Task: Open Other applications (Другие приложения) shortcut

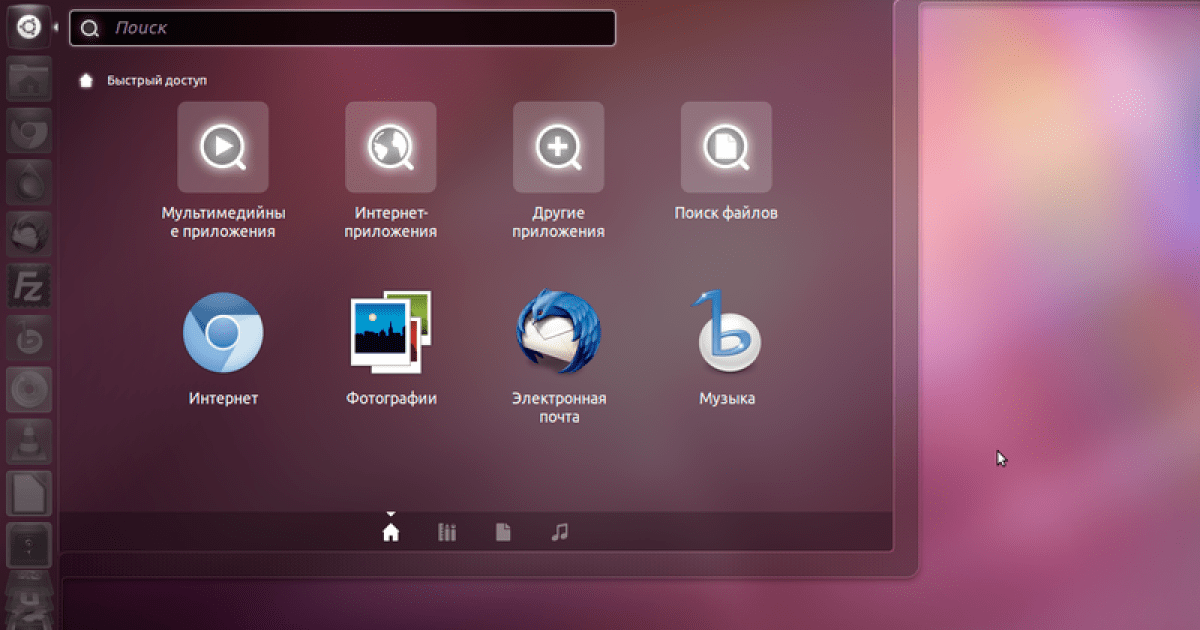Action: pyautogui.click(x=559, y=148)
